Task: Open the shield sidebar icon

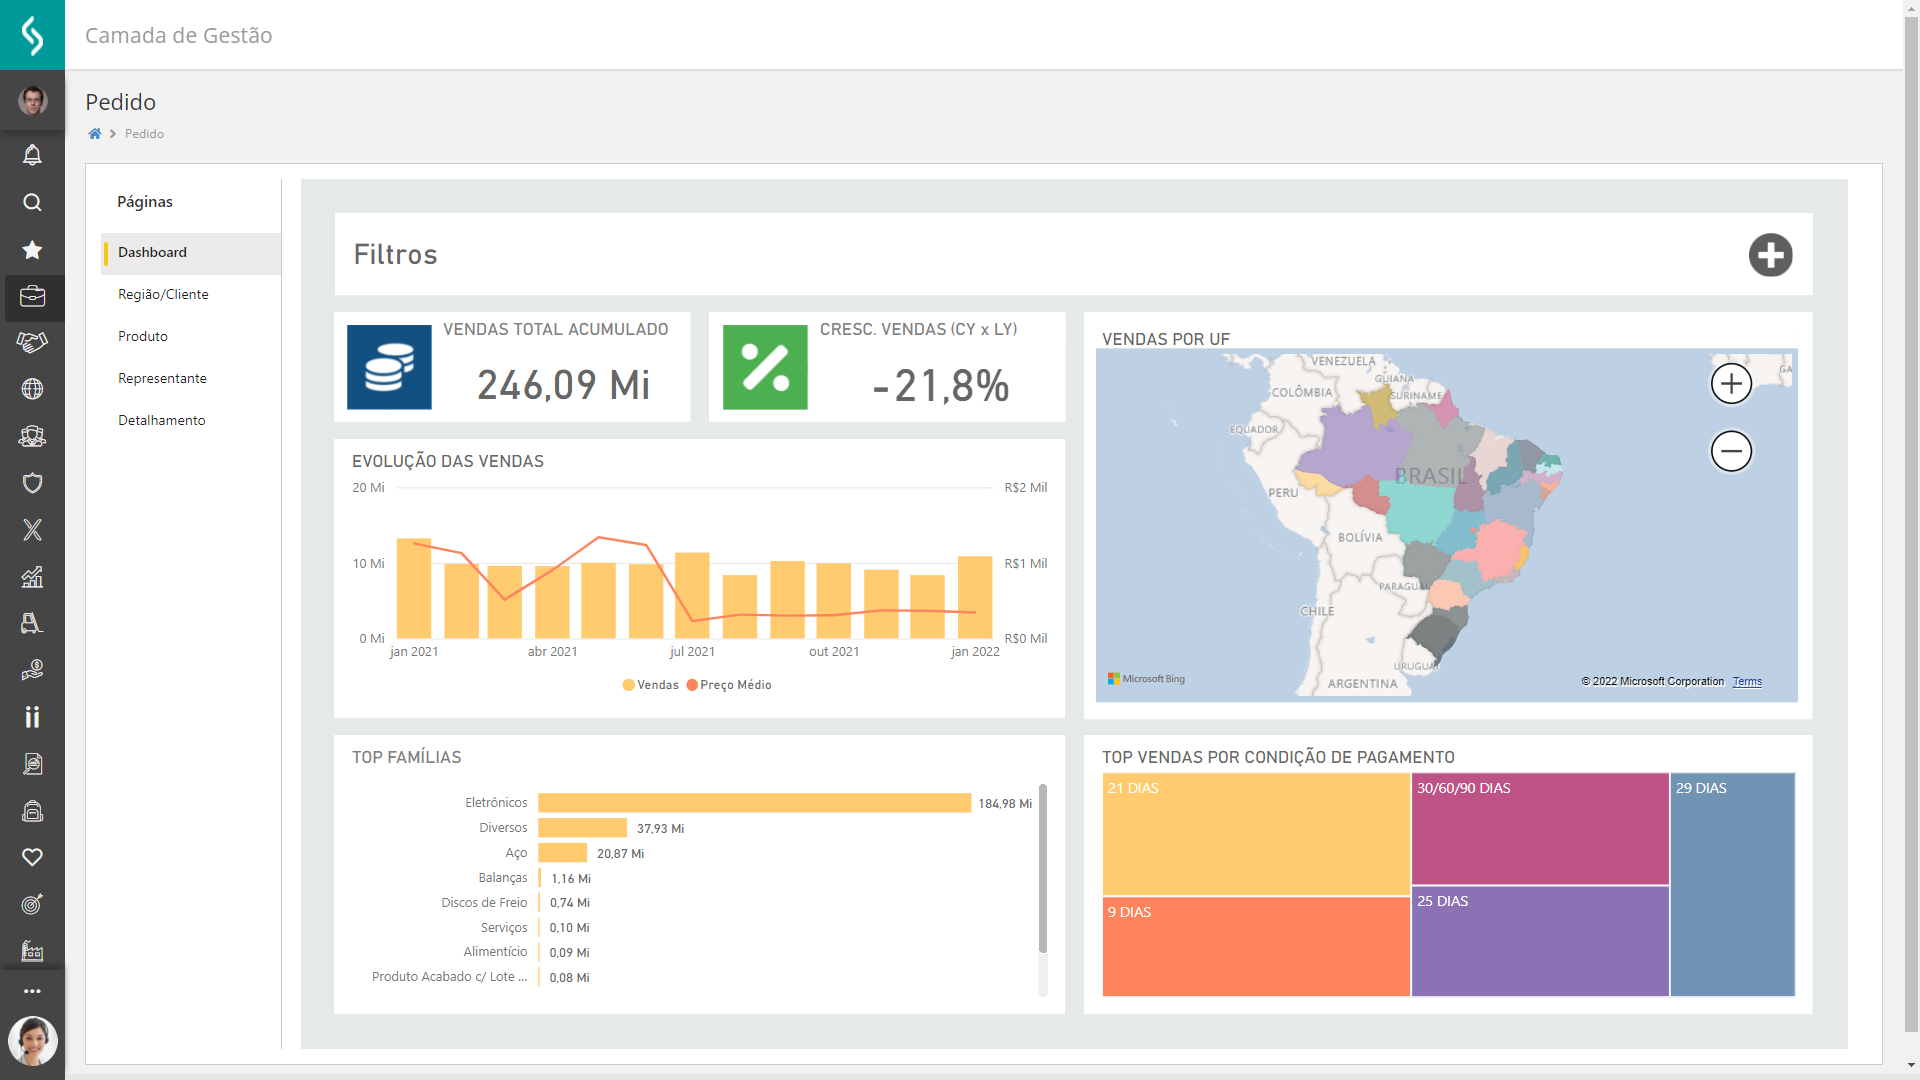Action: click(32, 483)
